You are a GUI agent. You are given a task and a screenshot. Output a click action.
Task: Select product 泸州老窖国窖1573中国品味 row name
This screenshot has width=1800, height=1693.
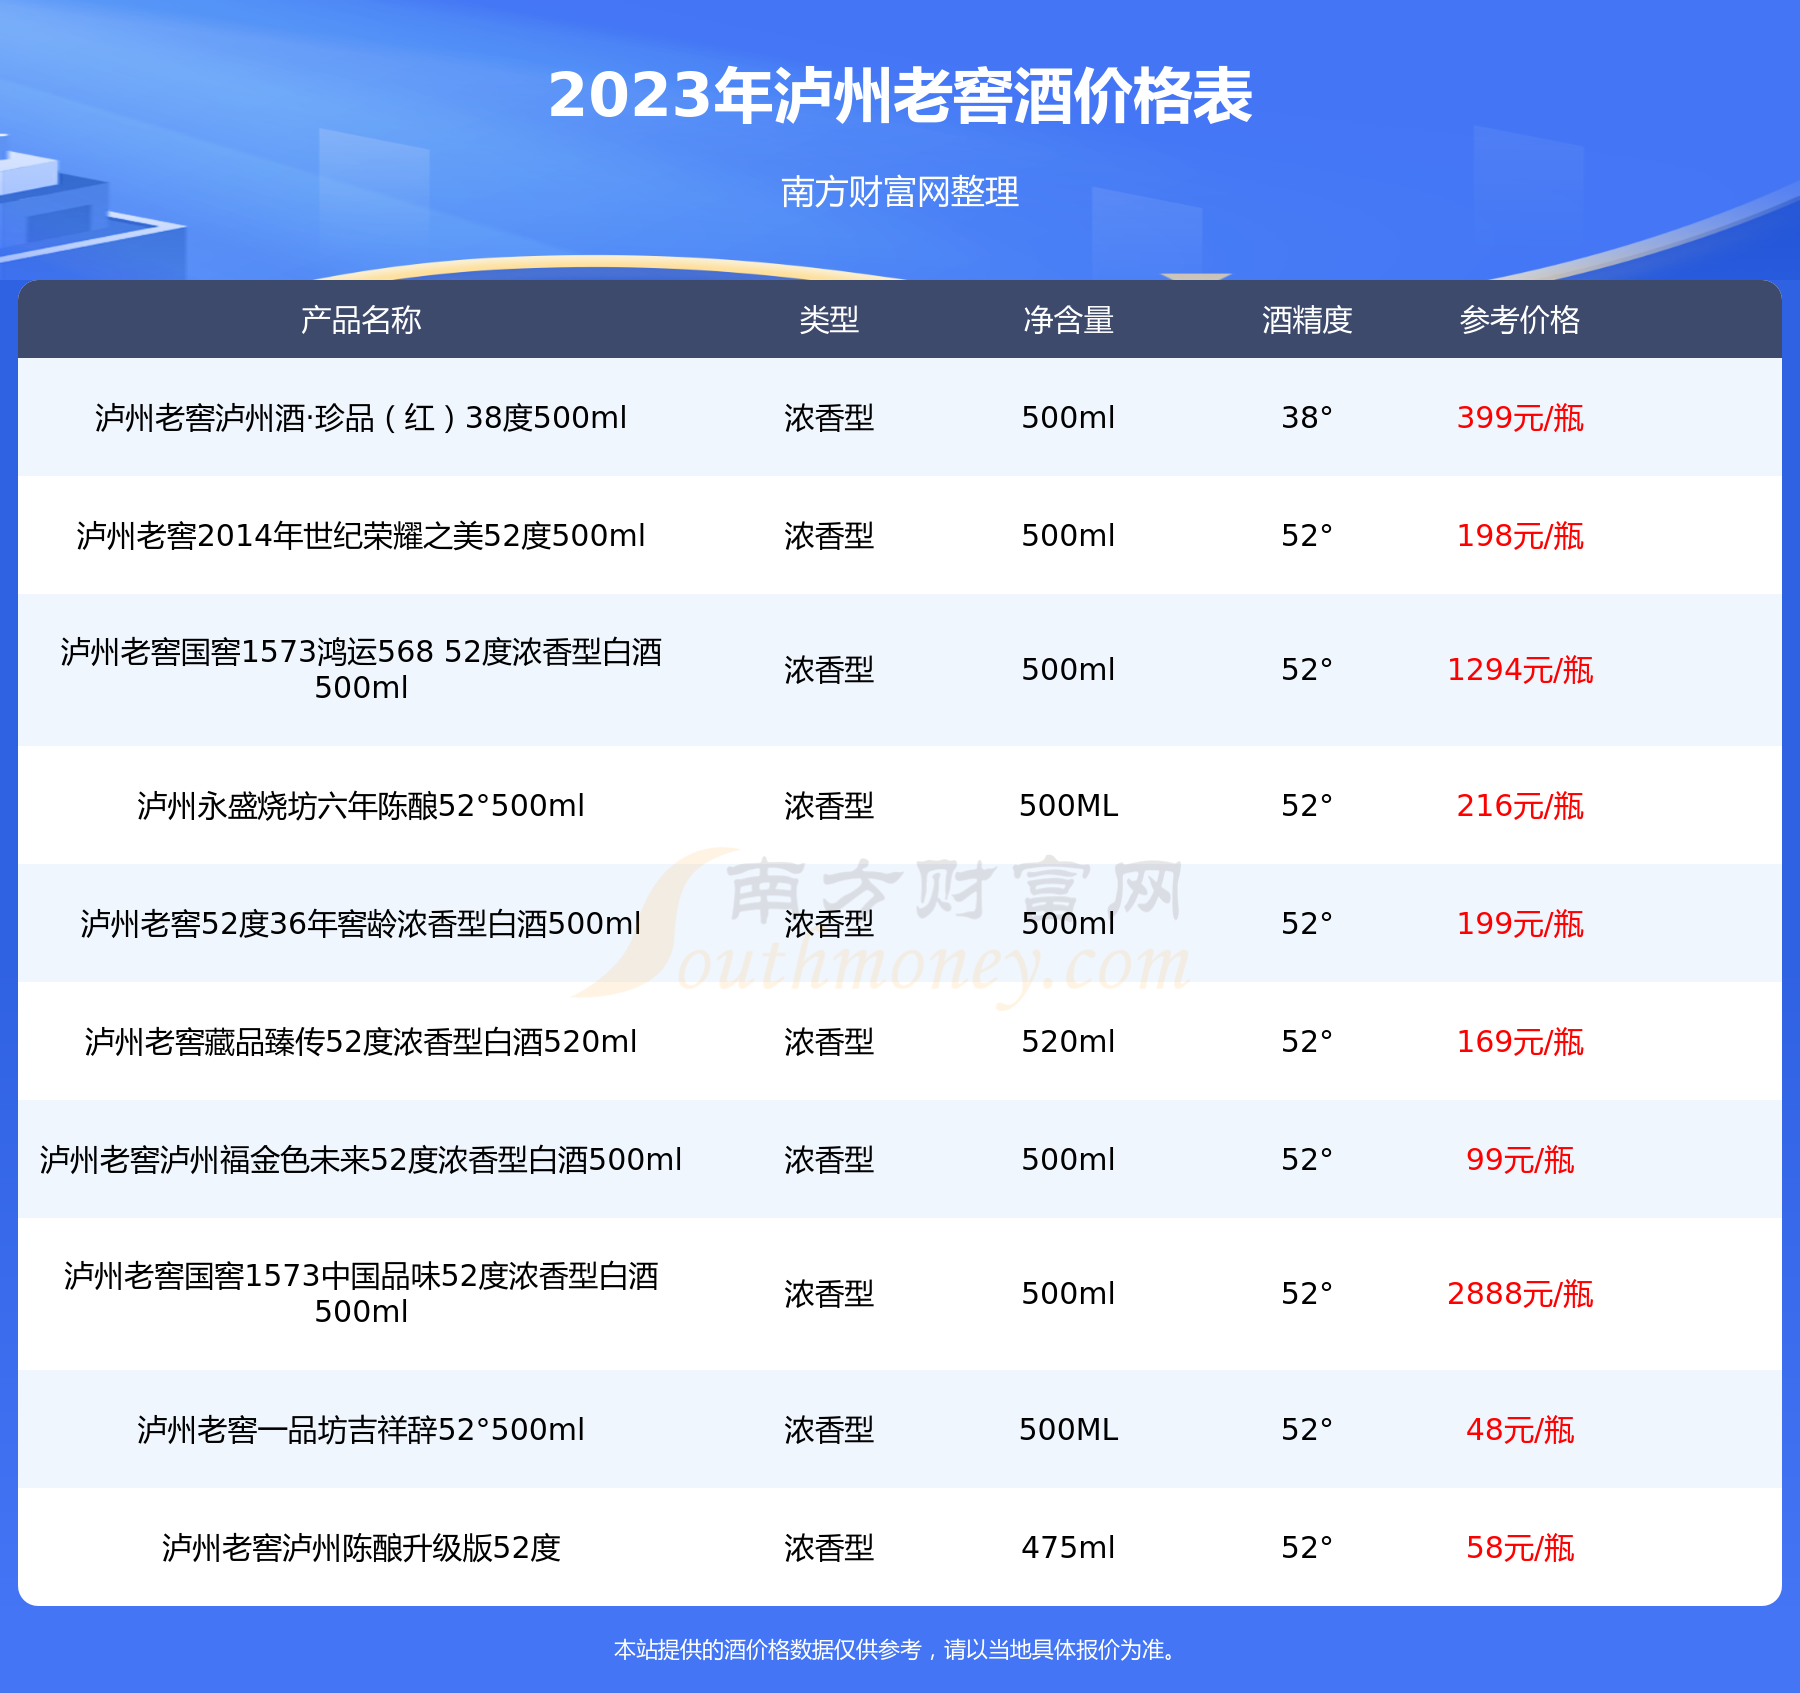coord(361,1293)
